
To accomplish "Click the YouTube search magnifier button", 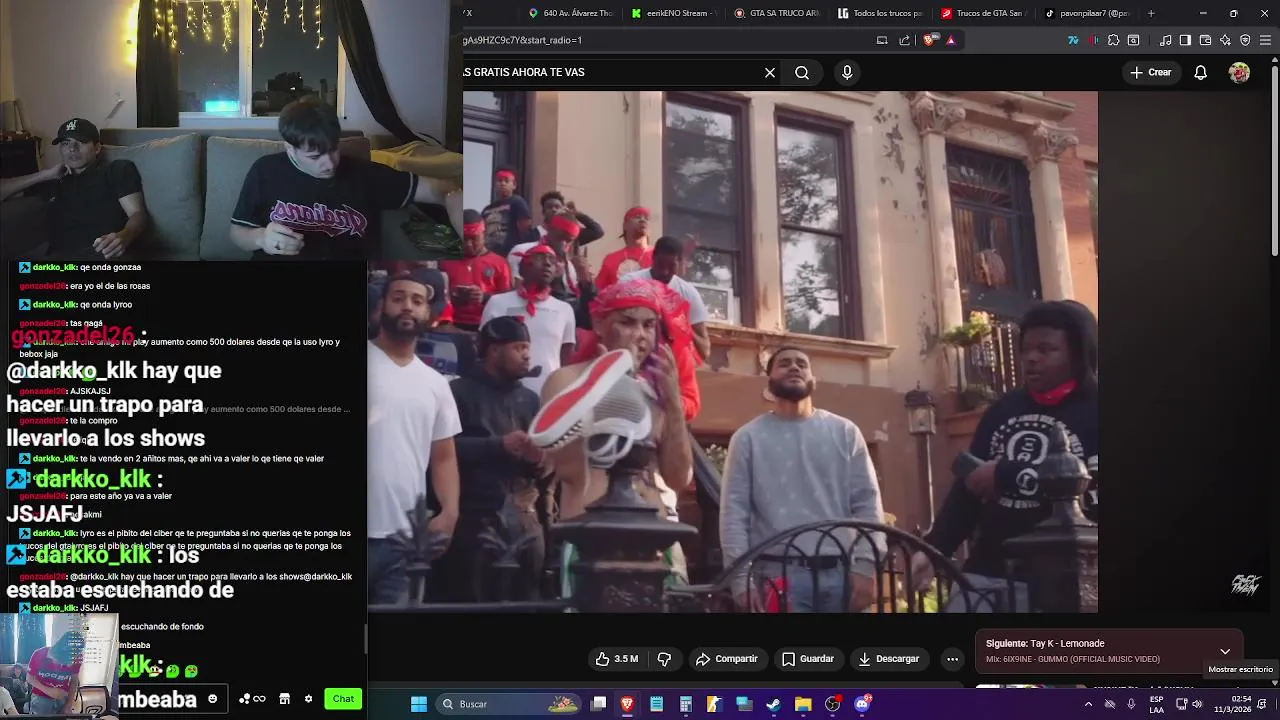I will pyautogui.click(x=802, y=72).
